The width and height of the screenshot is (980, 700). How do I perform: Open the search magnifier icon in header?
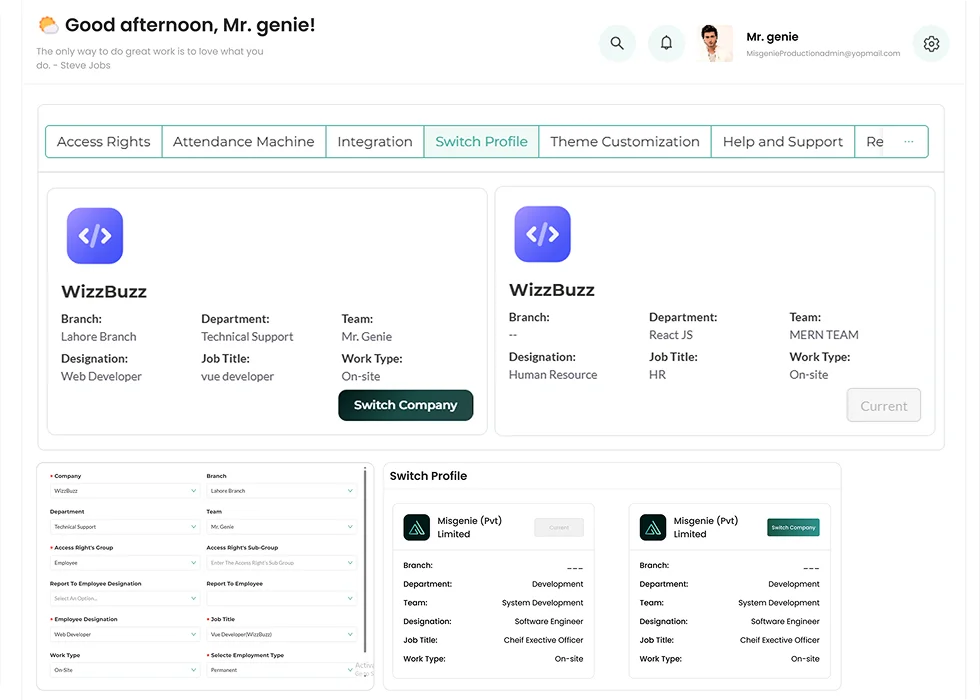point(617,44)
